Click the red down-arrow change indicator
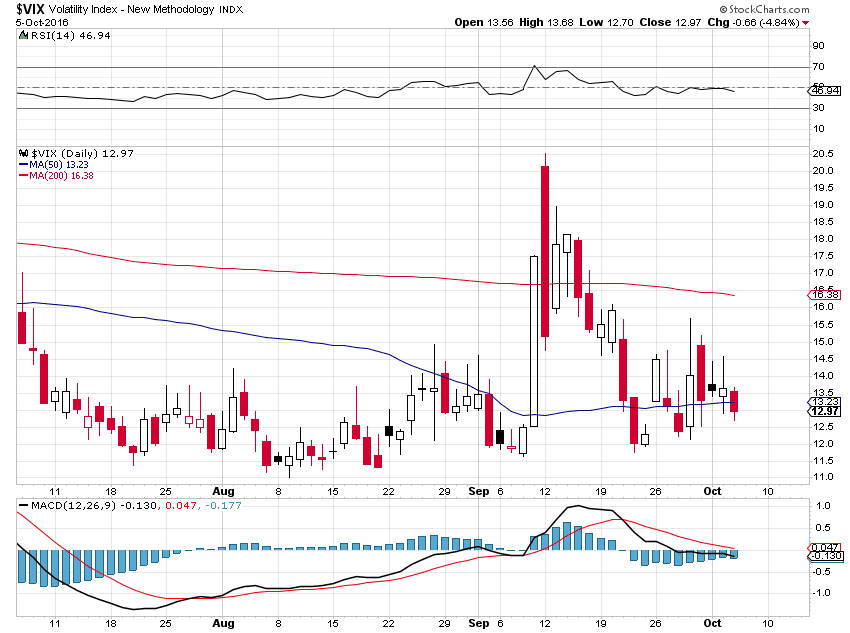Viewport: 850px width, 633px height. click(x=806, y=23)
